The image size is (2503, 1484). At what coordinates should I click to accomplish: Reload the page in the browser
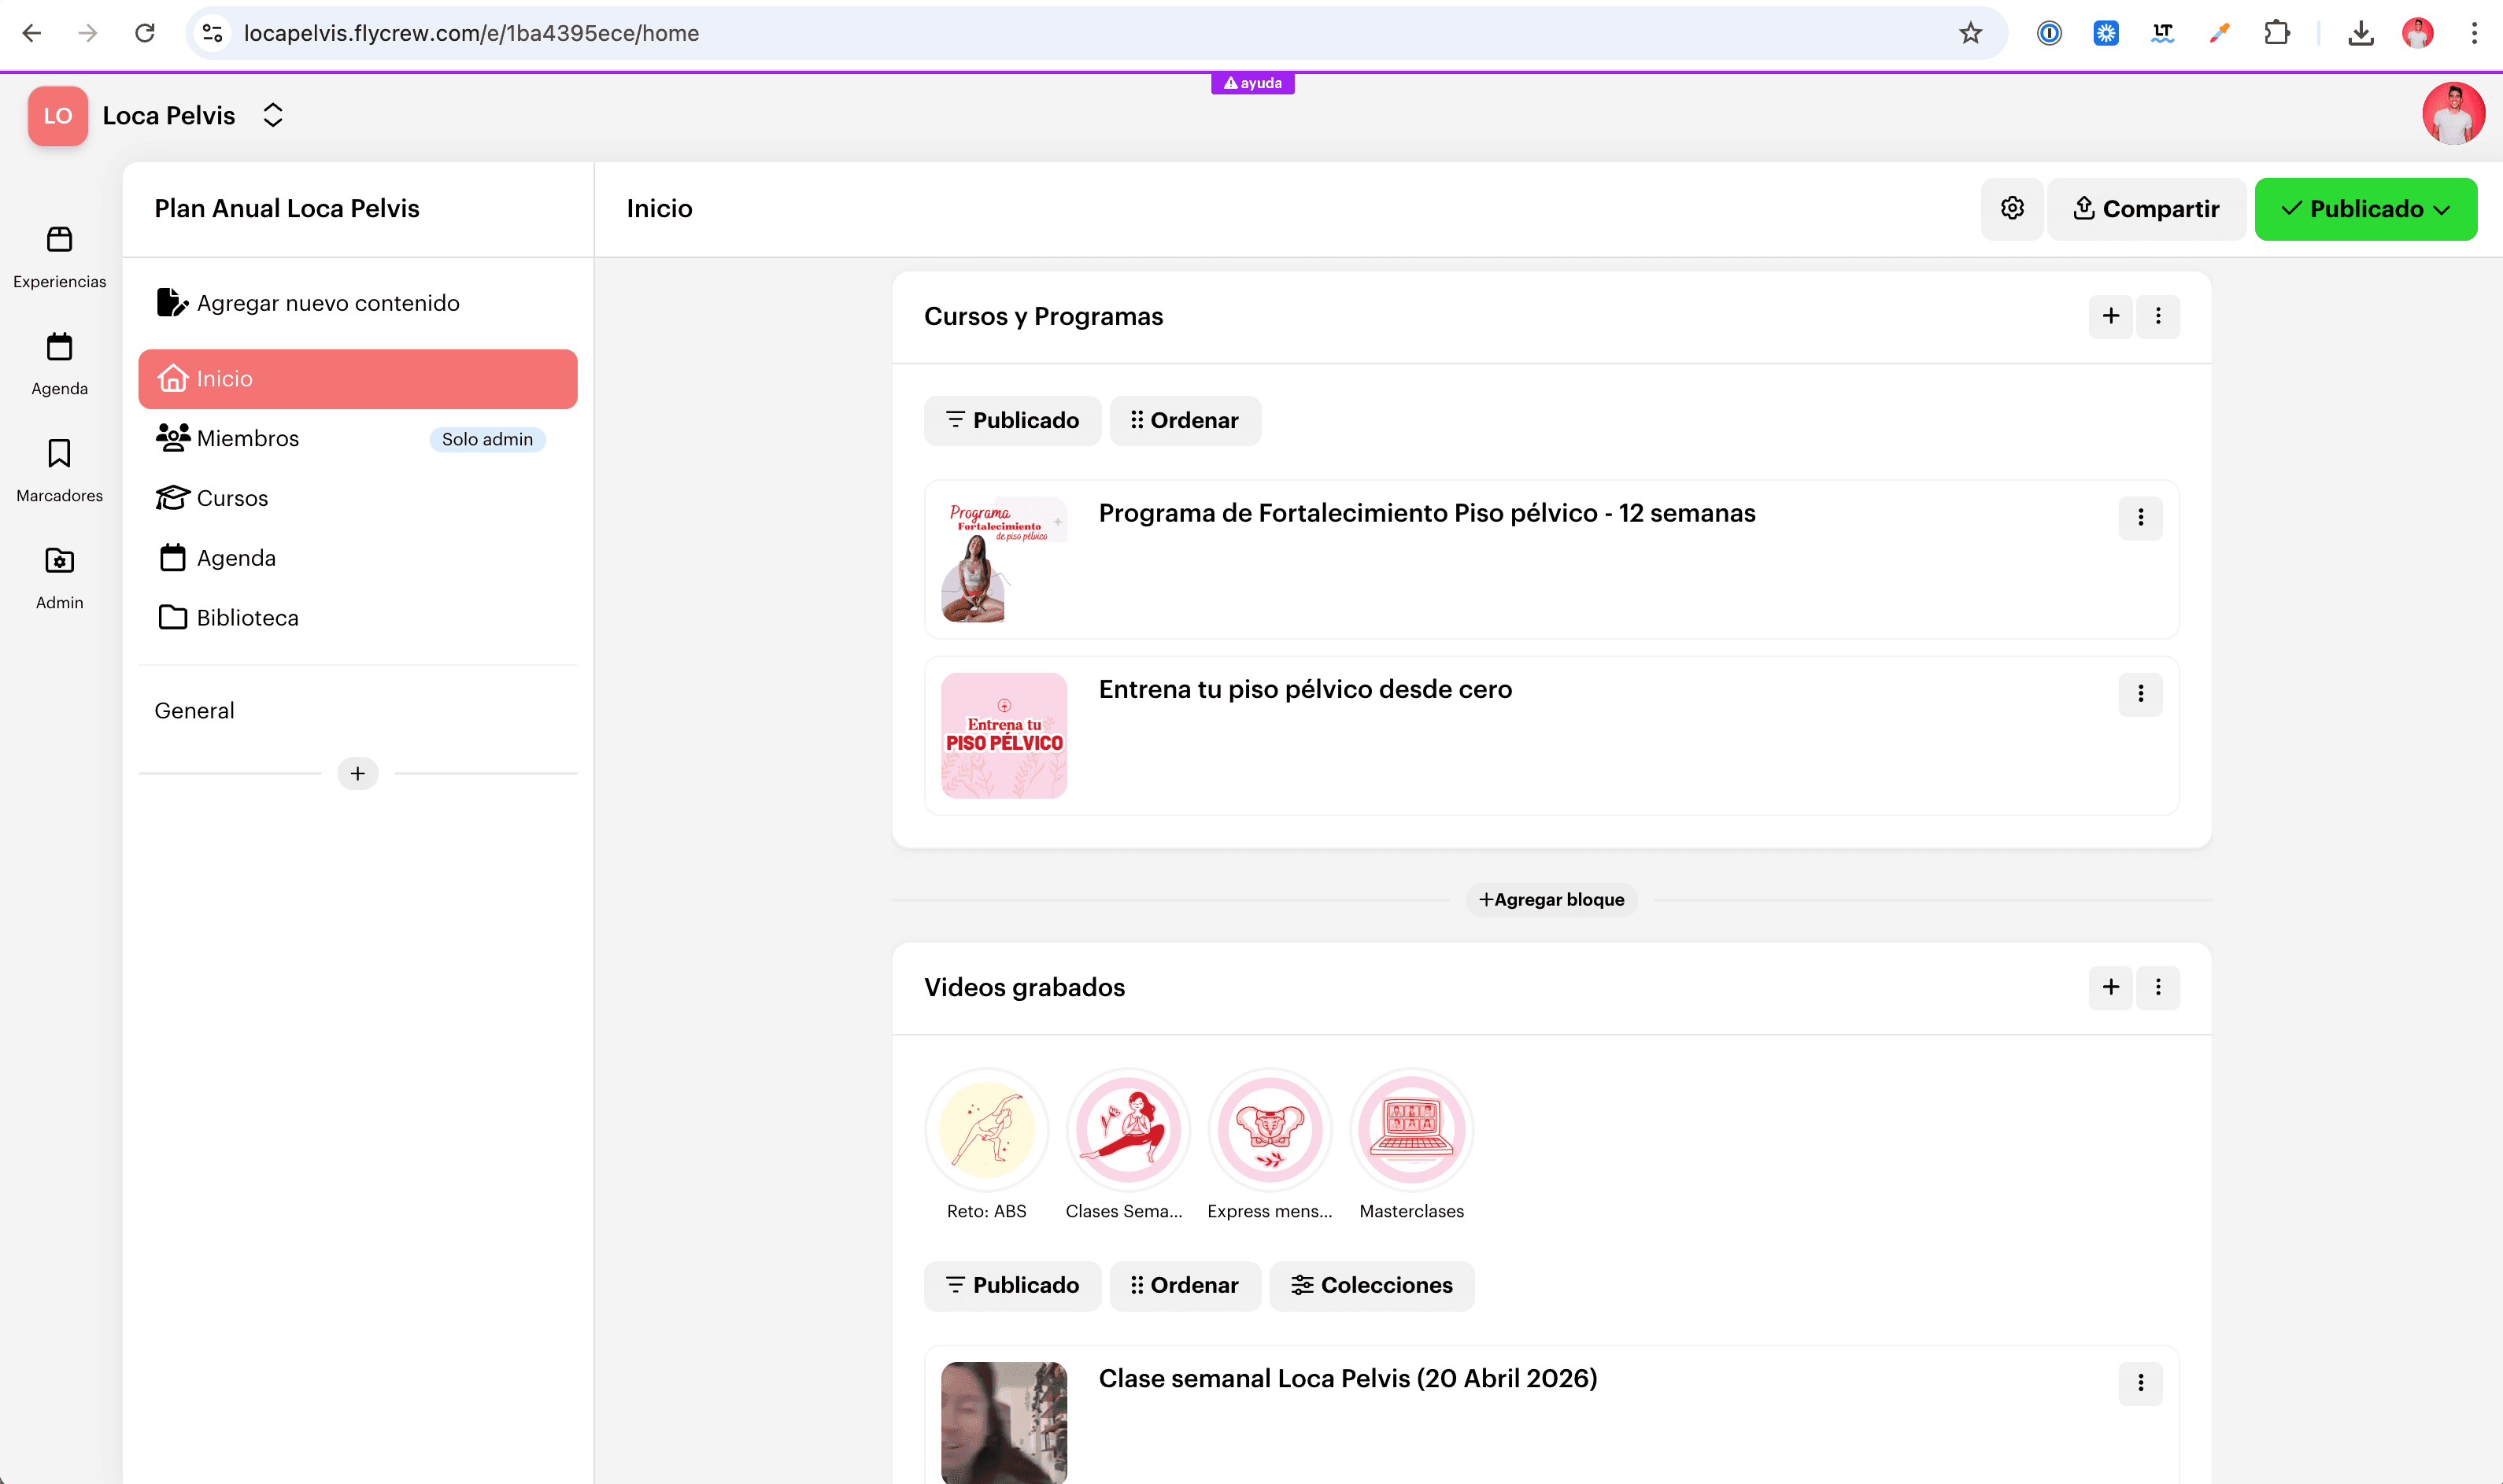[145, 33]
